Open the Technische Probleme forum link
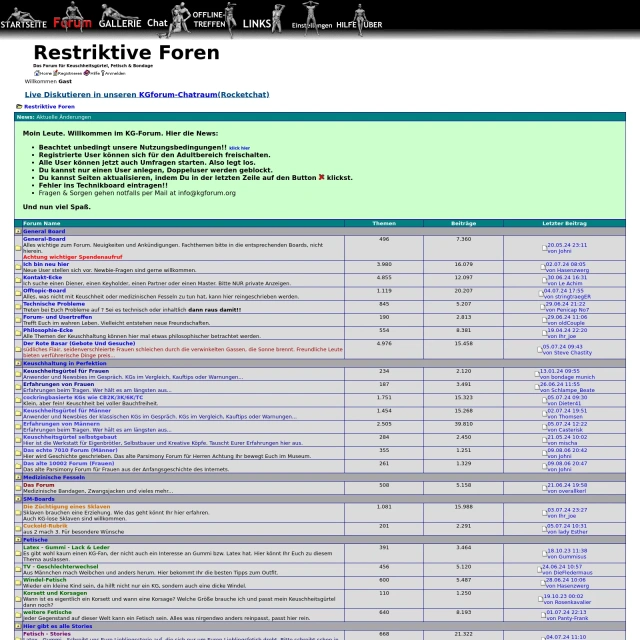Viewport: 640px width, 640px height. coord(54,304)
